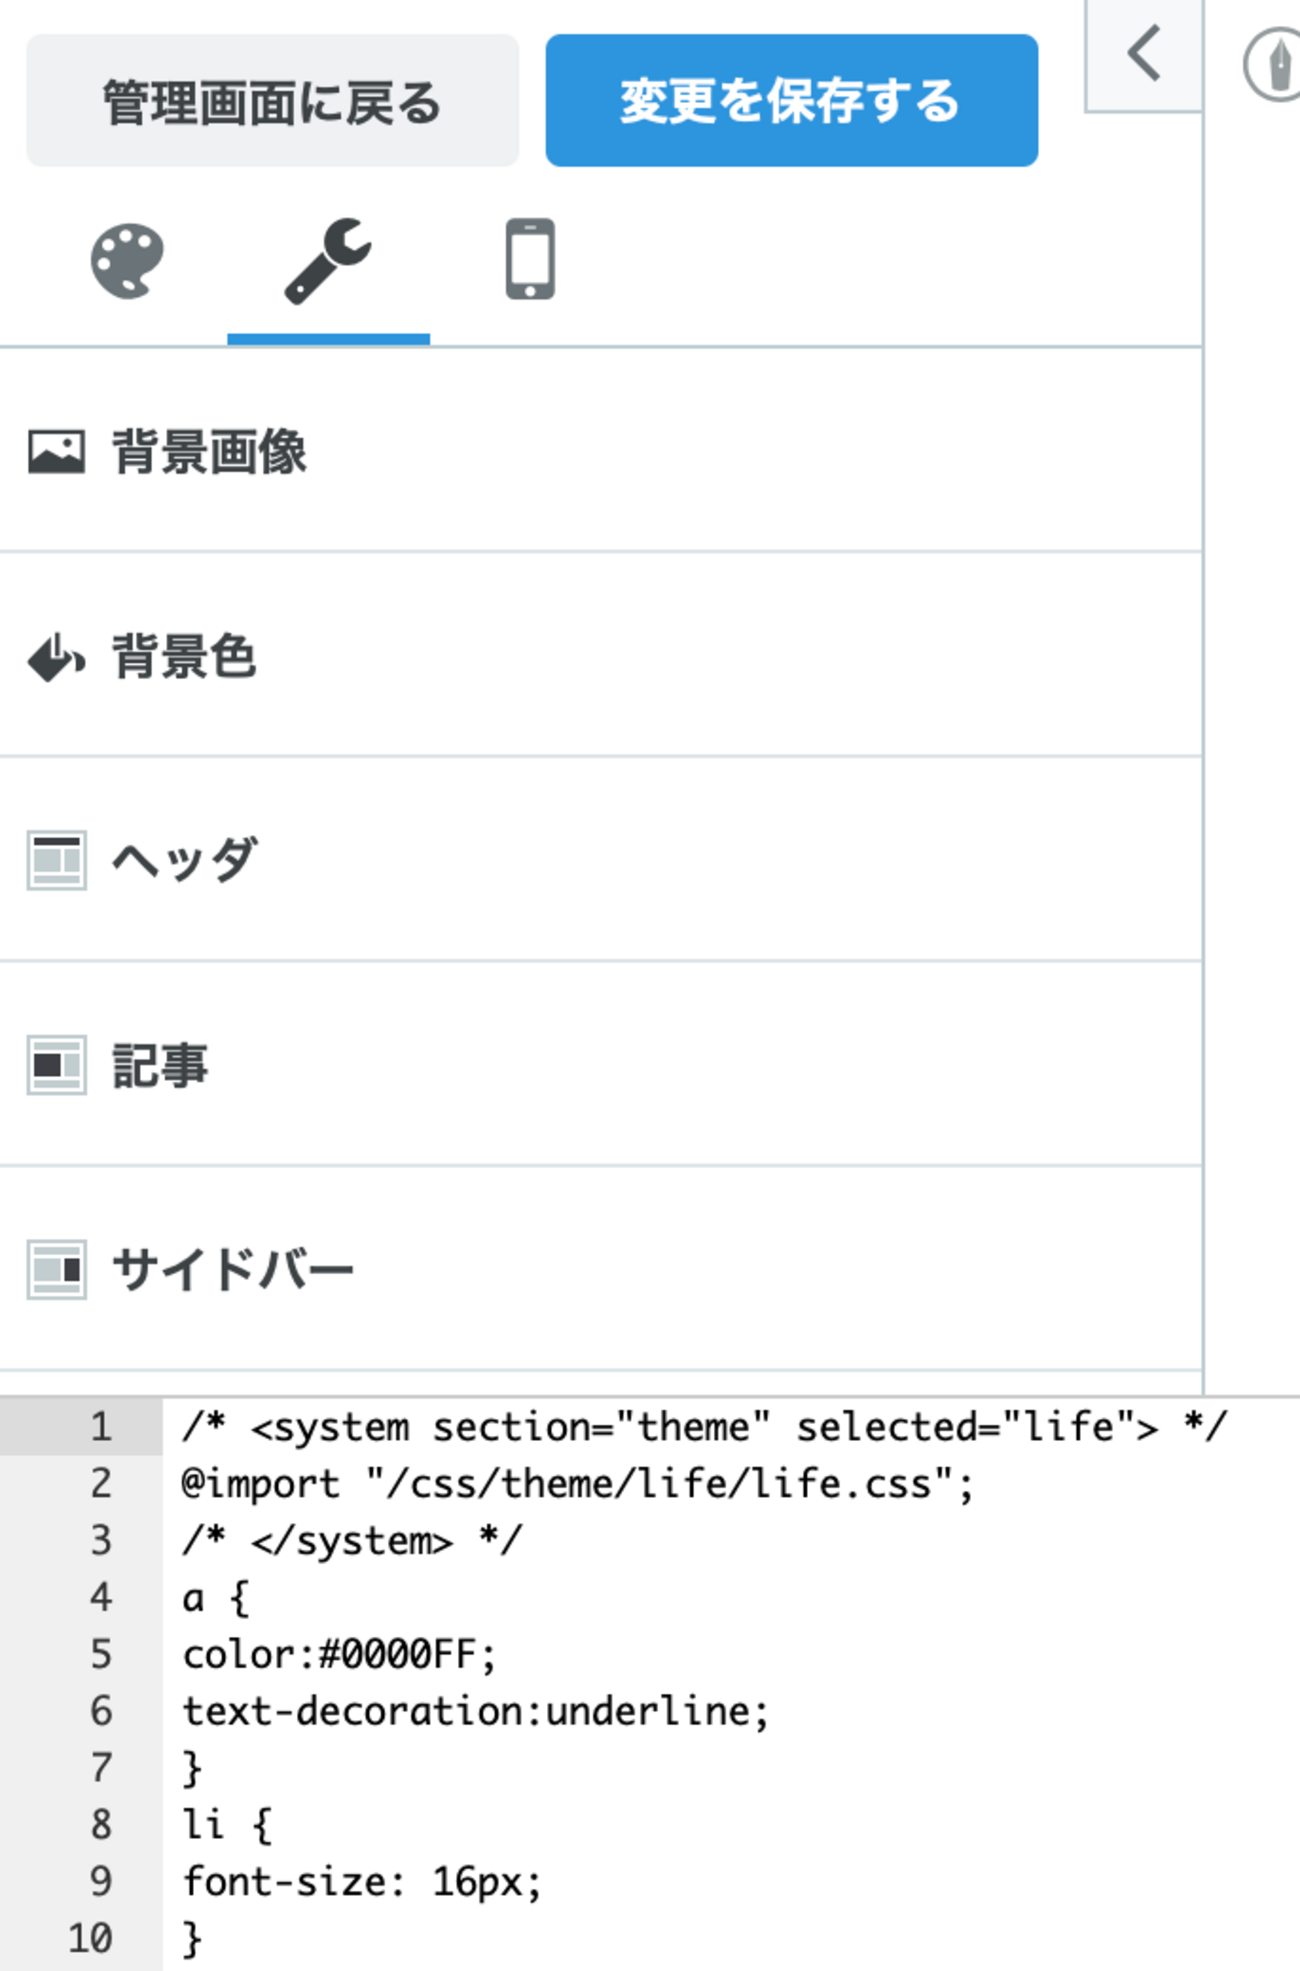1300x1971 pixels.
Task: Click 管理画面に戻る button
Action: point(272,101)
